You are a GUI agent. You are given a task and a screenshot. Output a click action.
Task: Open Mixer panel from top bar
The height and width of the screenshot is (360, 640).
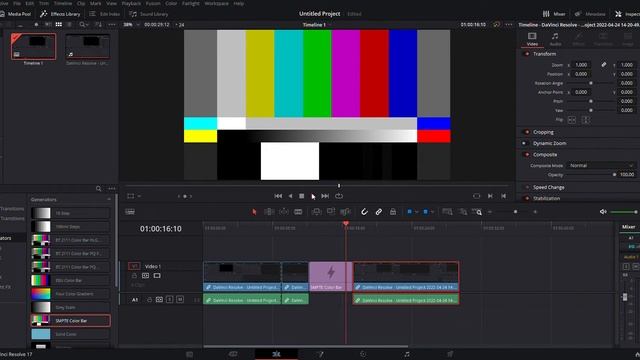pos(554,14)
